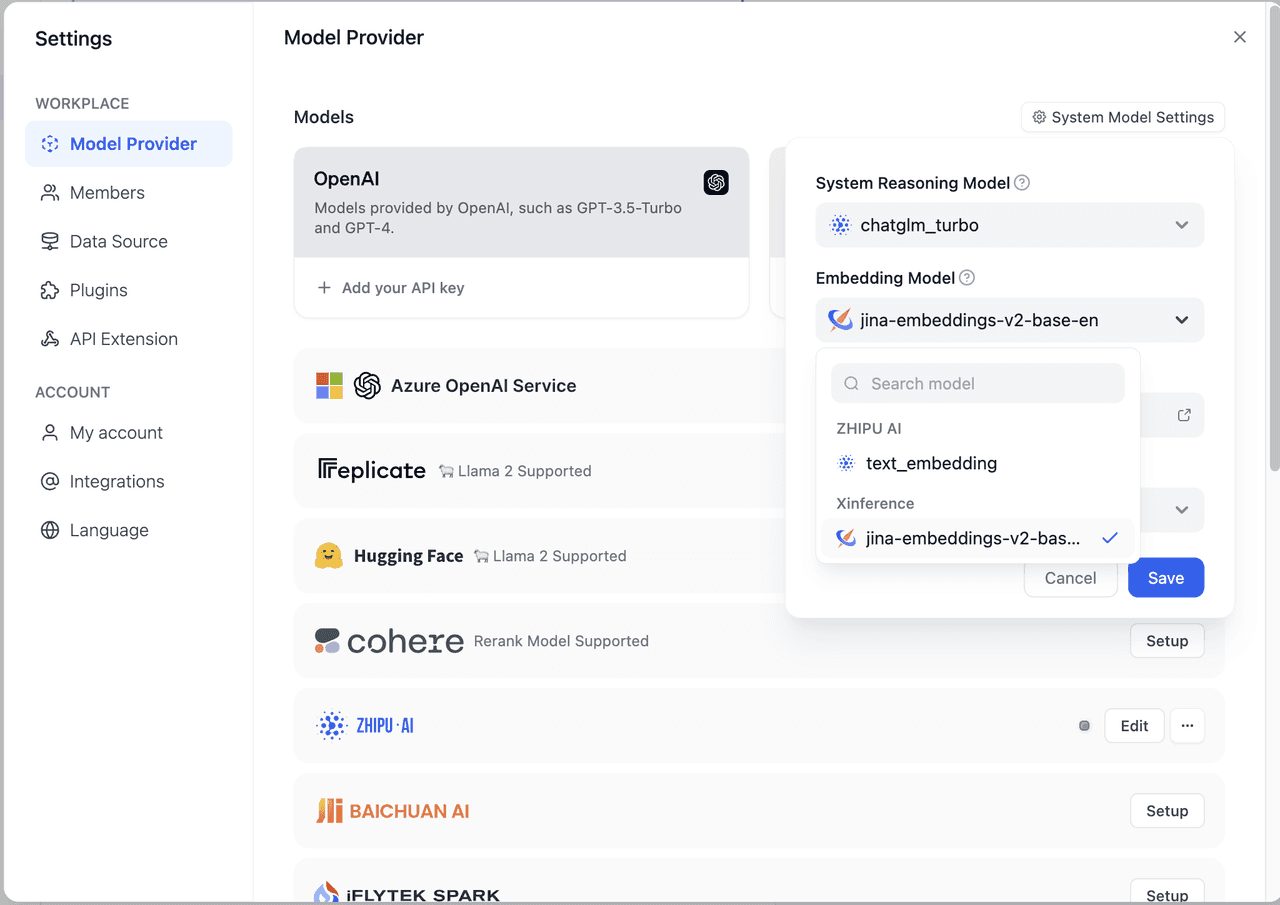The width and height of the screenshot is (1280, 905).
Task: Click Add your API key for OpenAI
Action: pos(402,288)
